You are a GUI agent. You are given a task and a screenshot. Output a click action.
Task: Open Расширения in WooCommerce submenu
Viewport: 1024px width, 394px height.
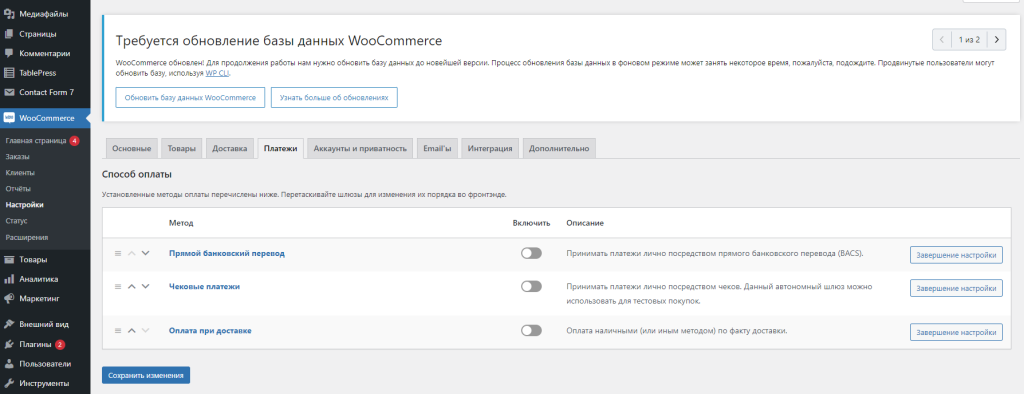[26, 237]
